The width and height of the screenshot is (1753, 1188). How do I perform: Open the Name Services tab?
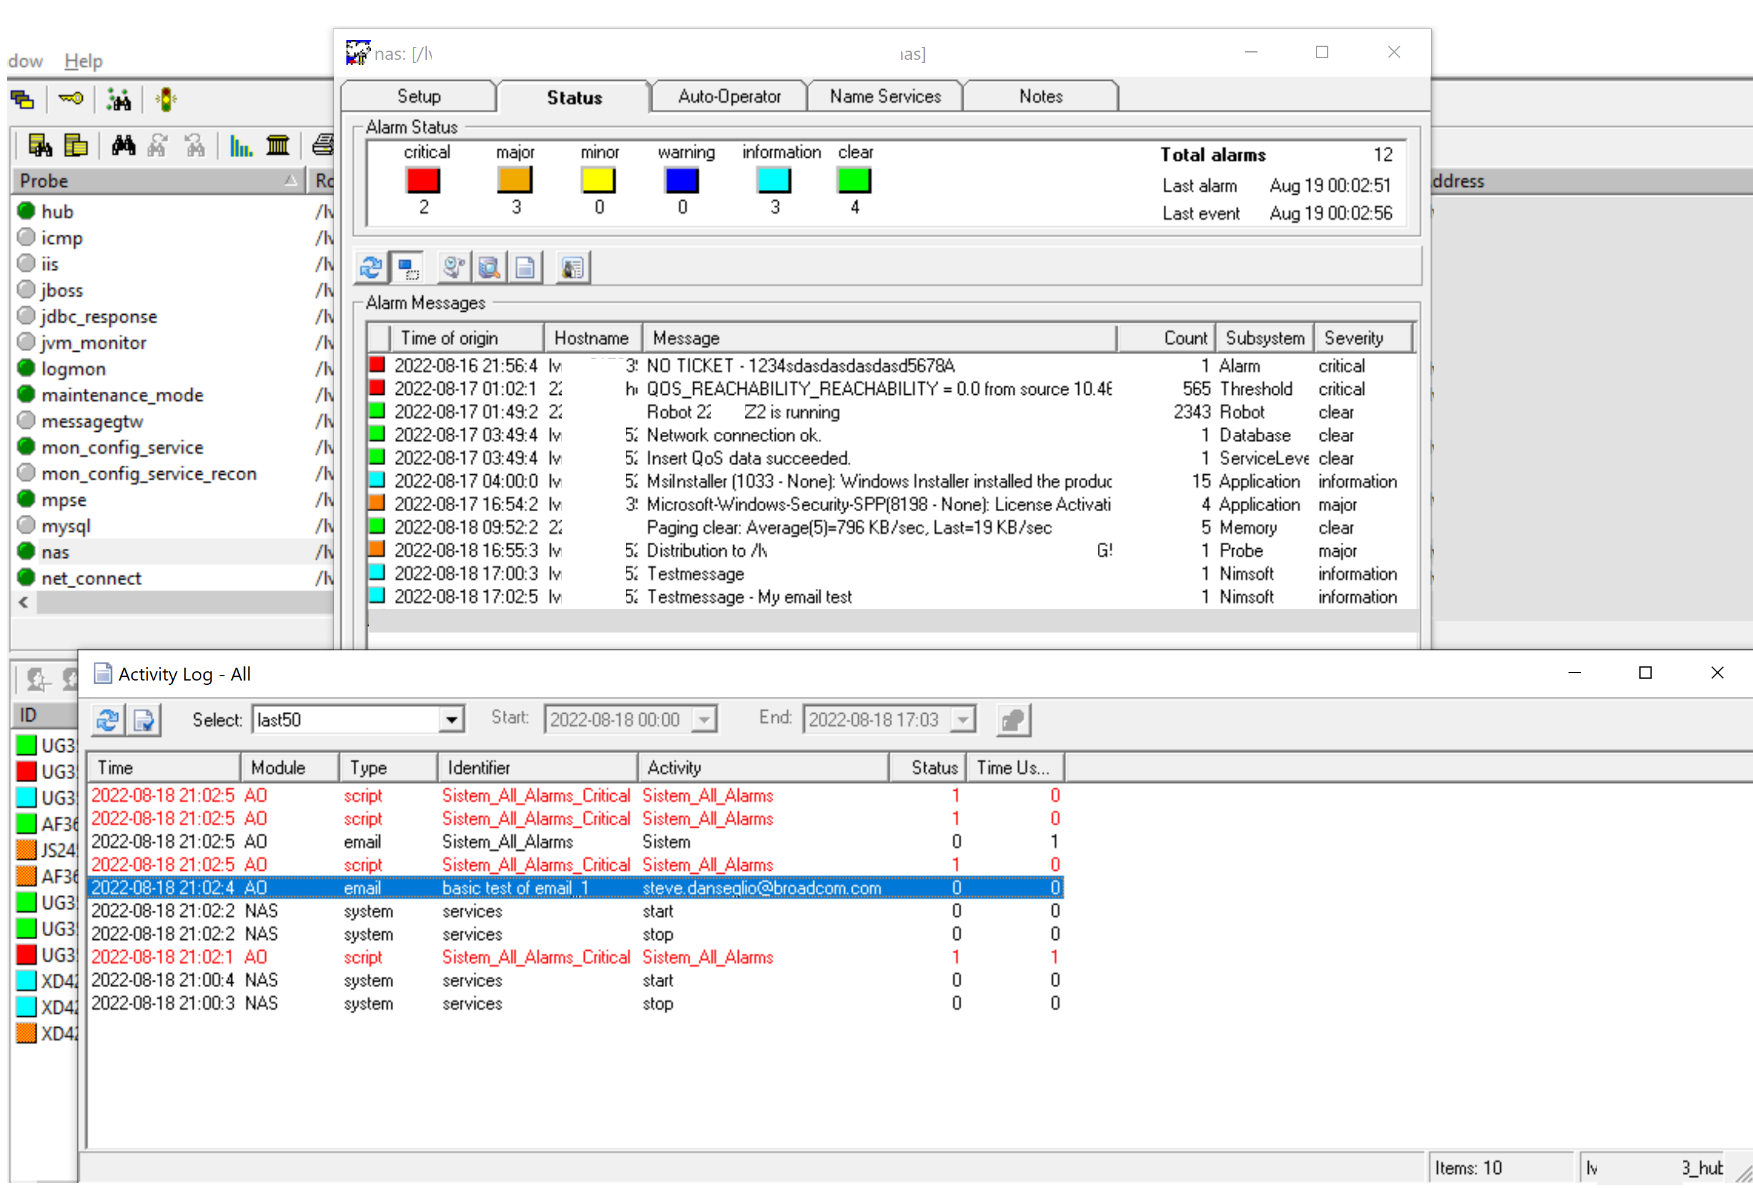pyautogui.click(x=885, y=97)
